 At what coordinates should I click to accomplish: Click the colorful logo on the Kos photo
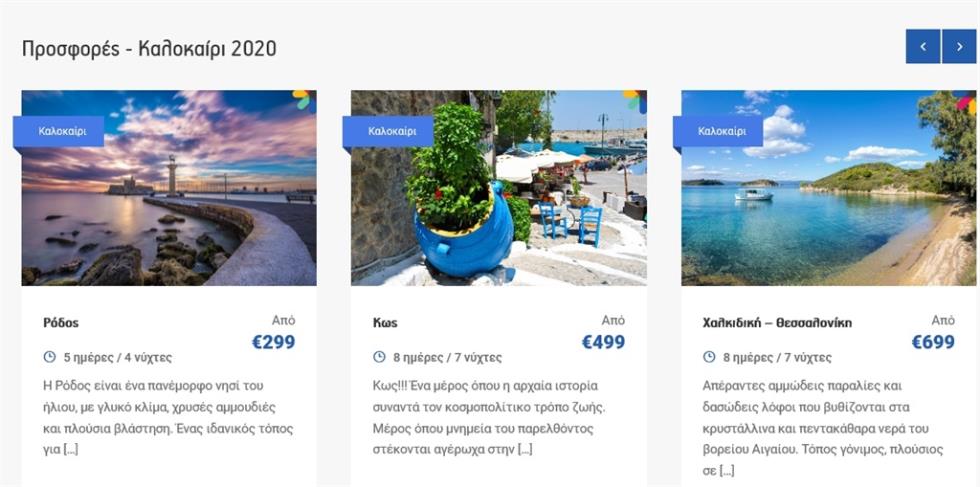tap(634, 100)
